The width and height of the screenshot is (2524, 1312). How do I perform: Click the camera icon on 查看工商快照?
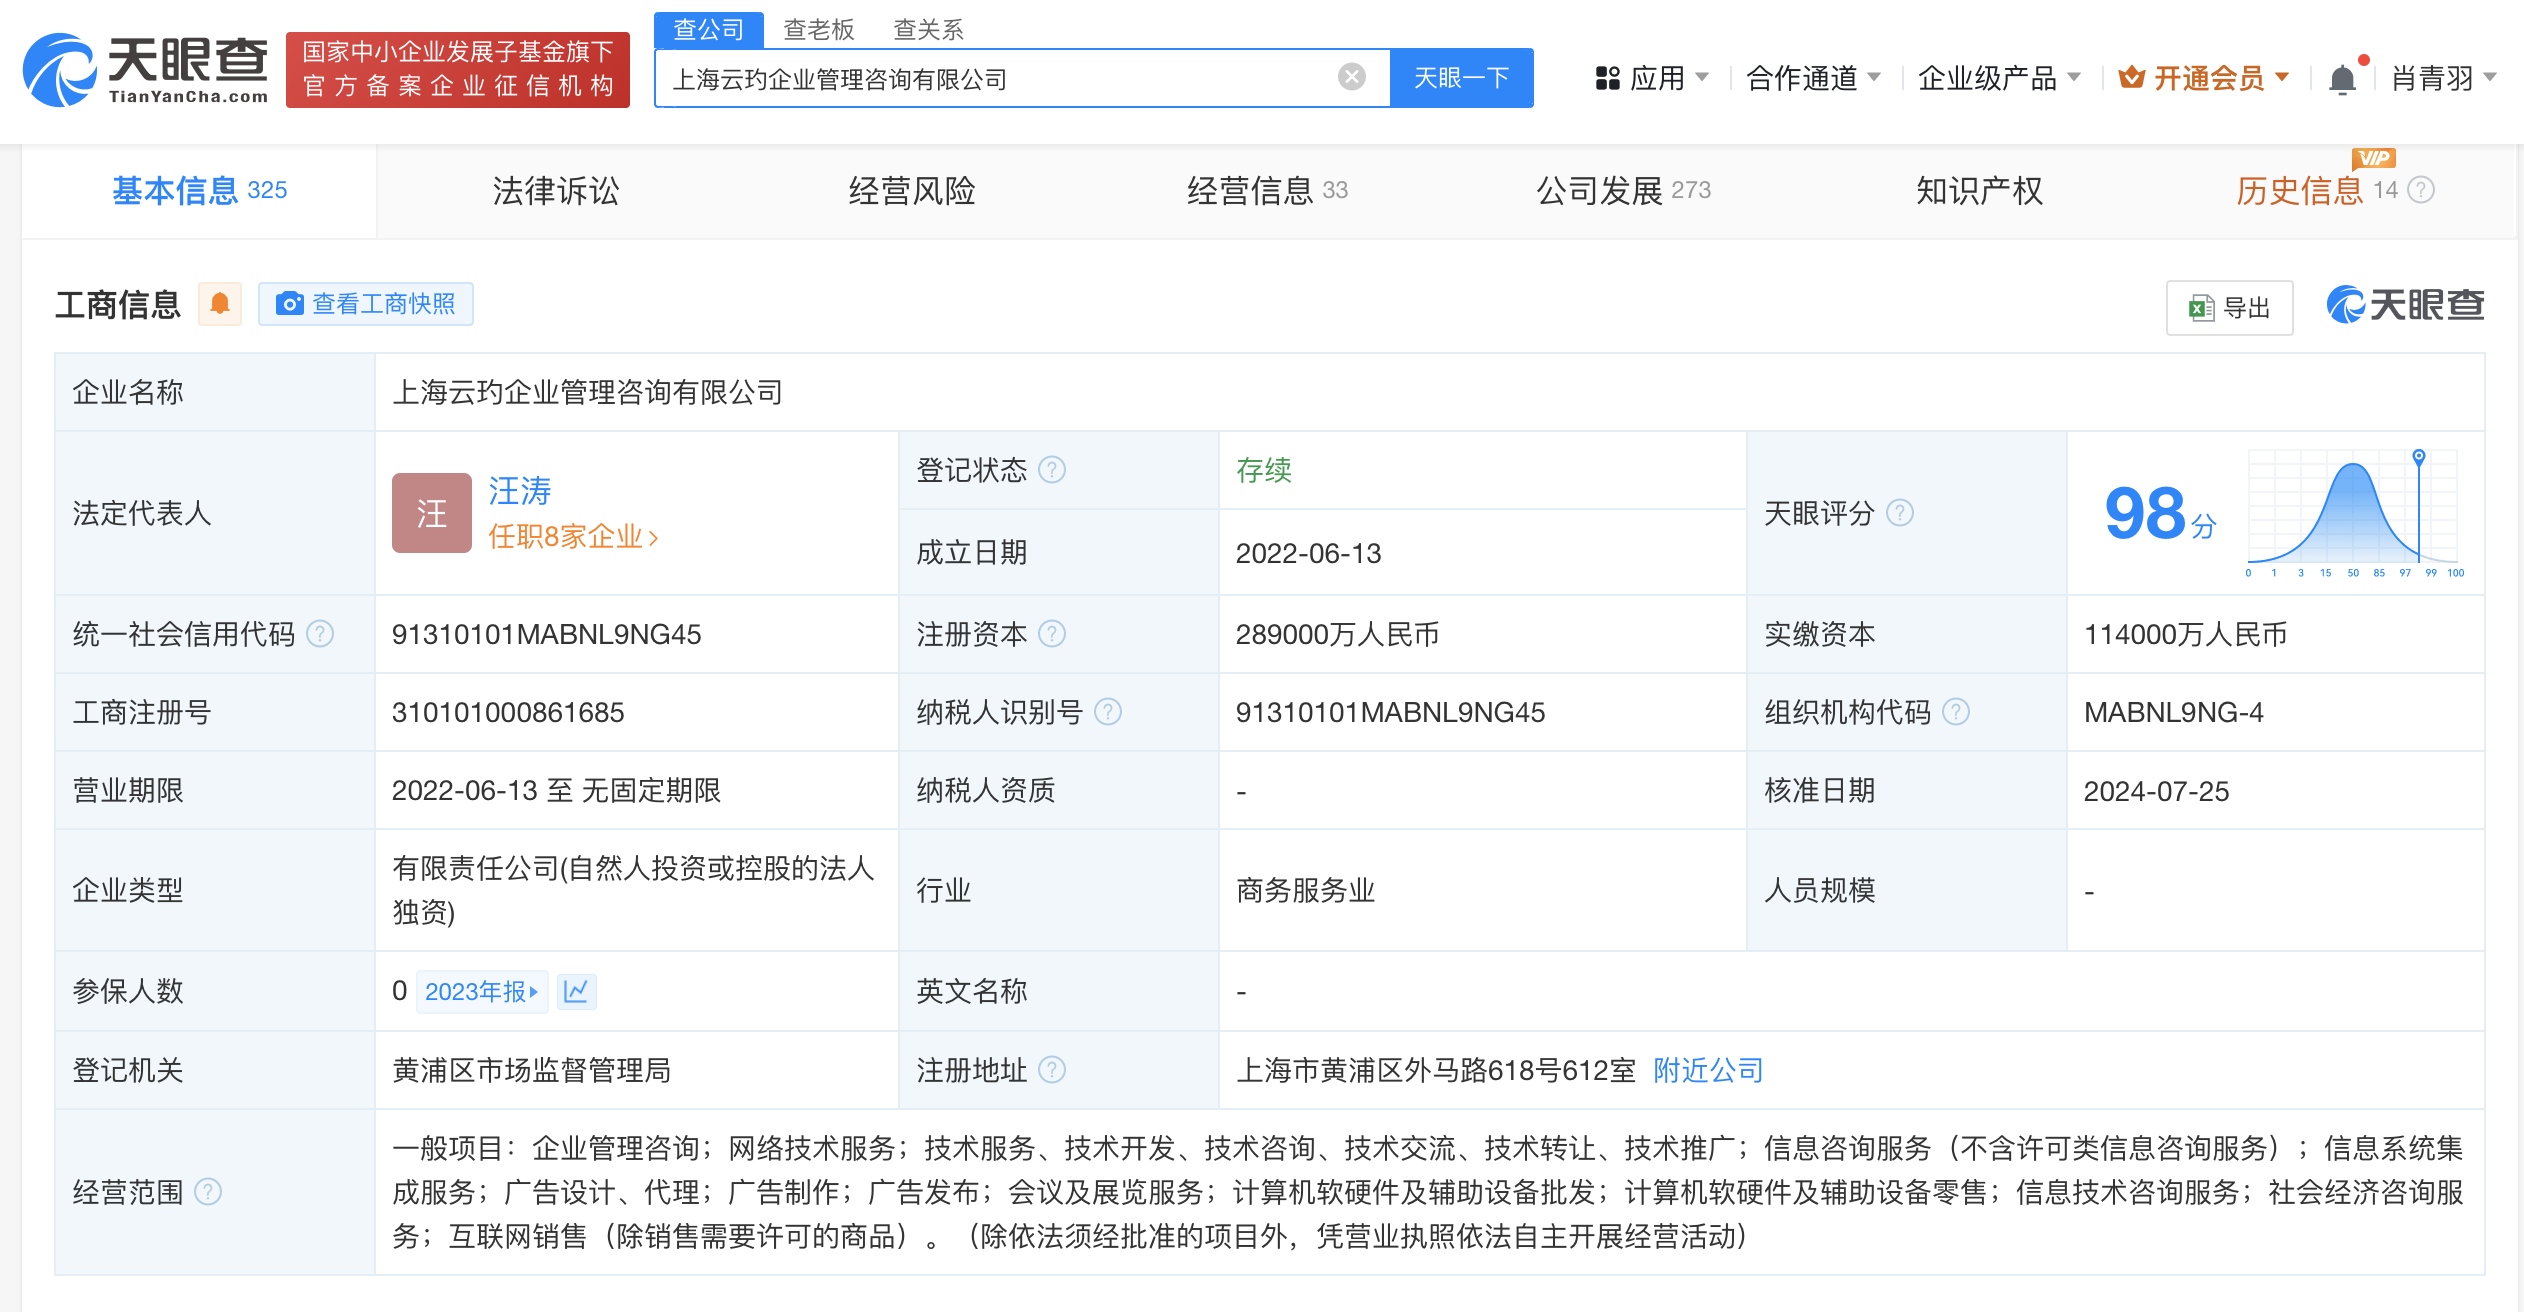tap(289, 303)
